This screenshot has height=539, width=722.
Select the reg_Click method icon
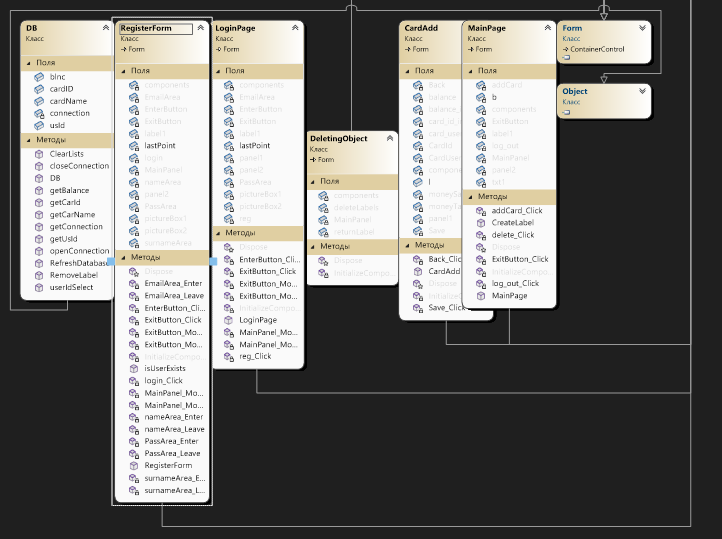click(x=229, y=357)
